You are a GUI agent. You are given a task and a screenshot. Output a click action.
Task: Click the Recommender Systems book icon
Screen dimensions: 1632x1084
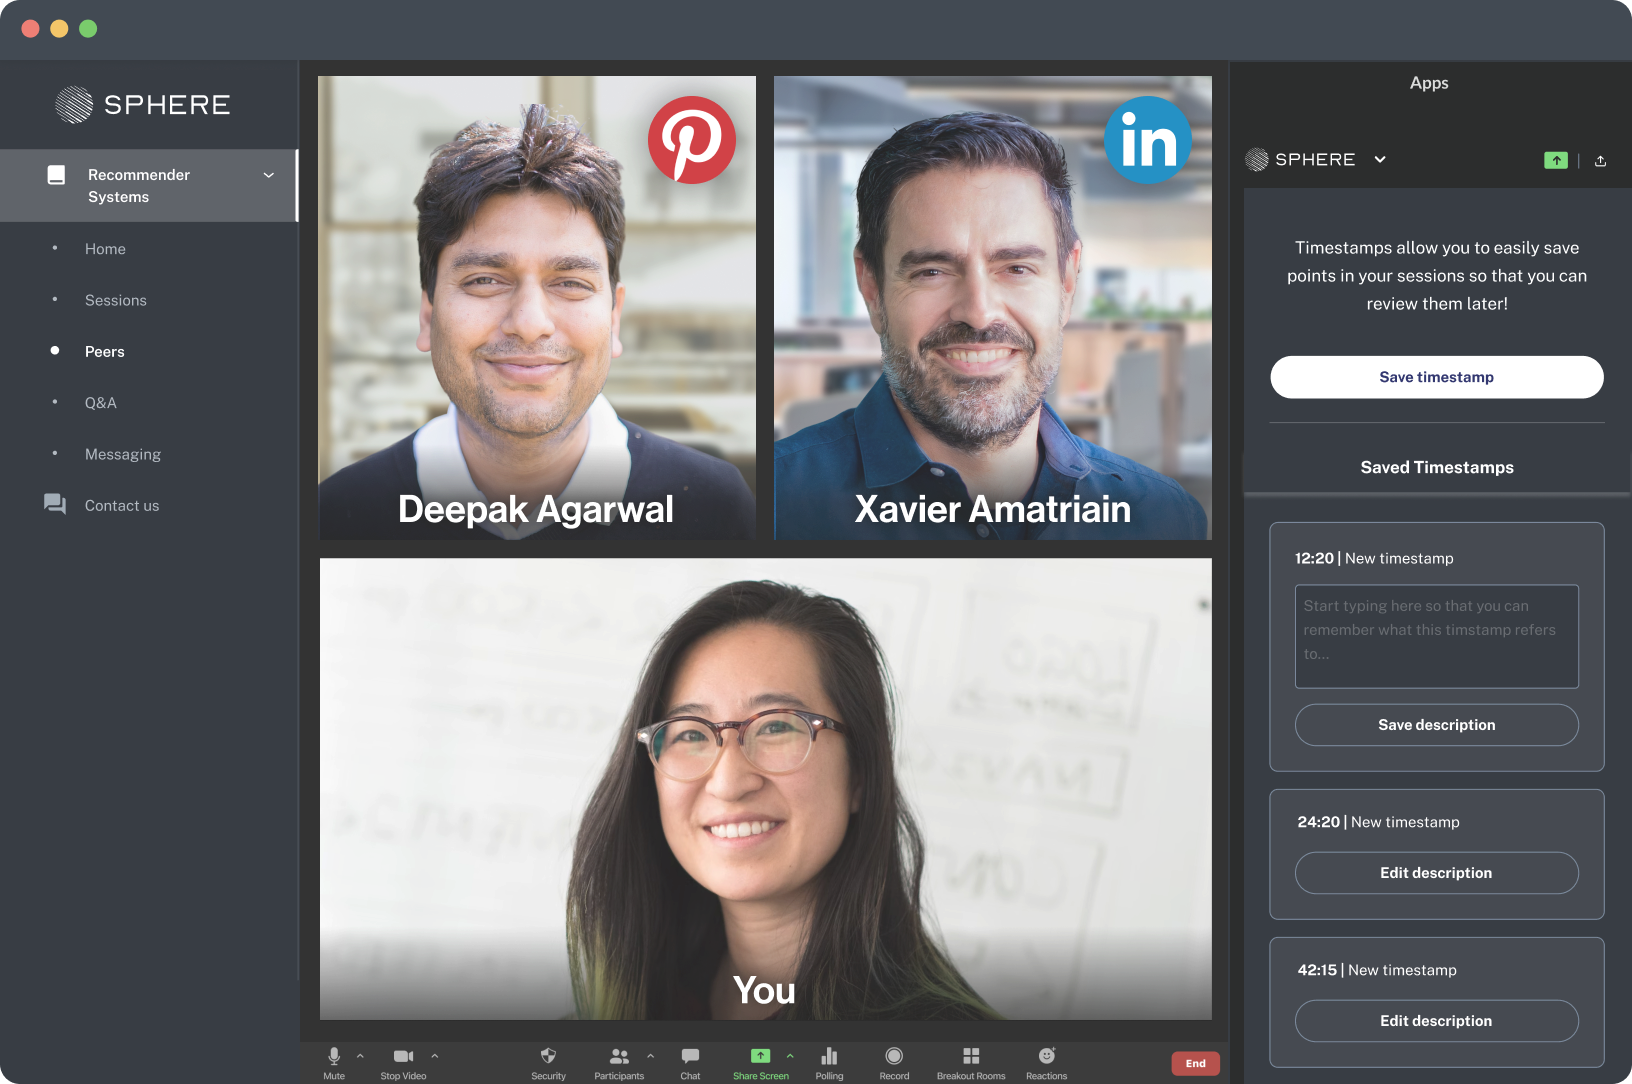(57, 175)
